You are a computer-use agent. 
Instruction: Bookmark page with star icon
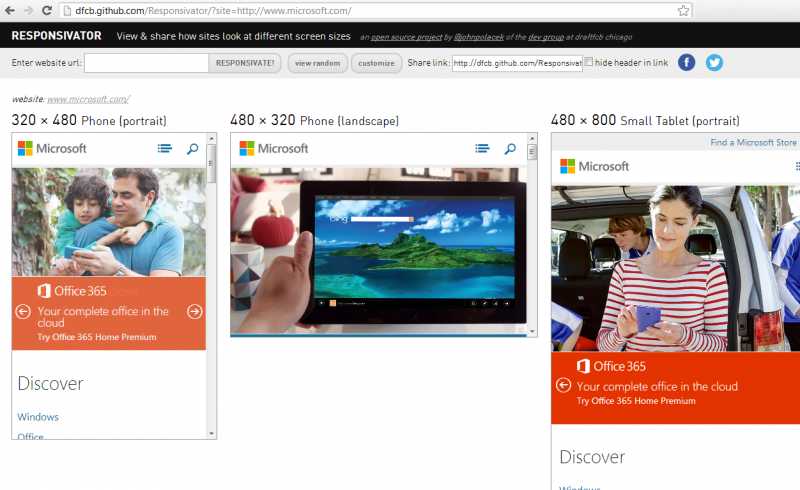point(683,10)
